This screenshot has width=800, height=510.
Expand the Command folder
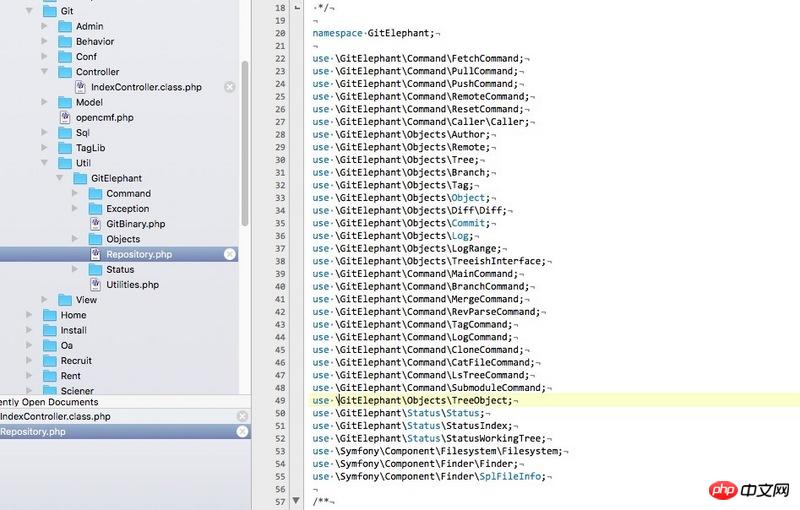coord(75,193)
